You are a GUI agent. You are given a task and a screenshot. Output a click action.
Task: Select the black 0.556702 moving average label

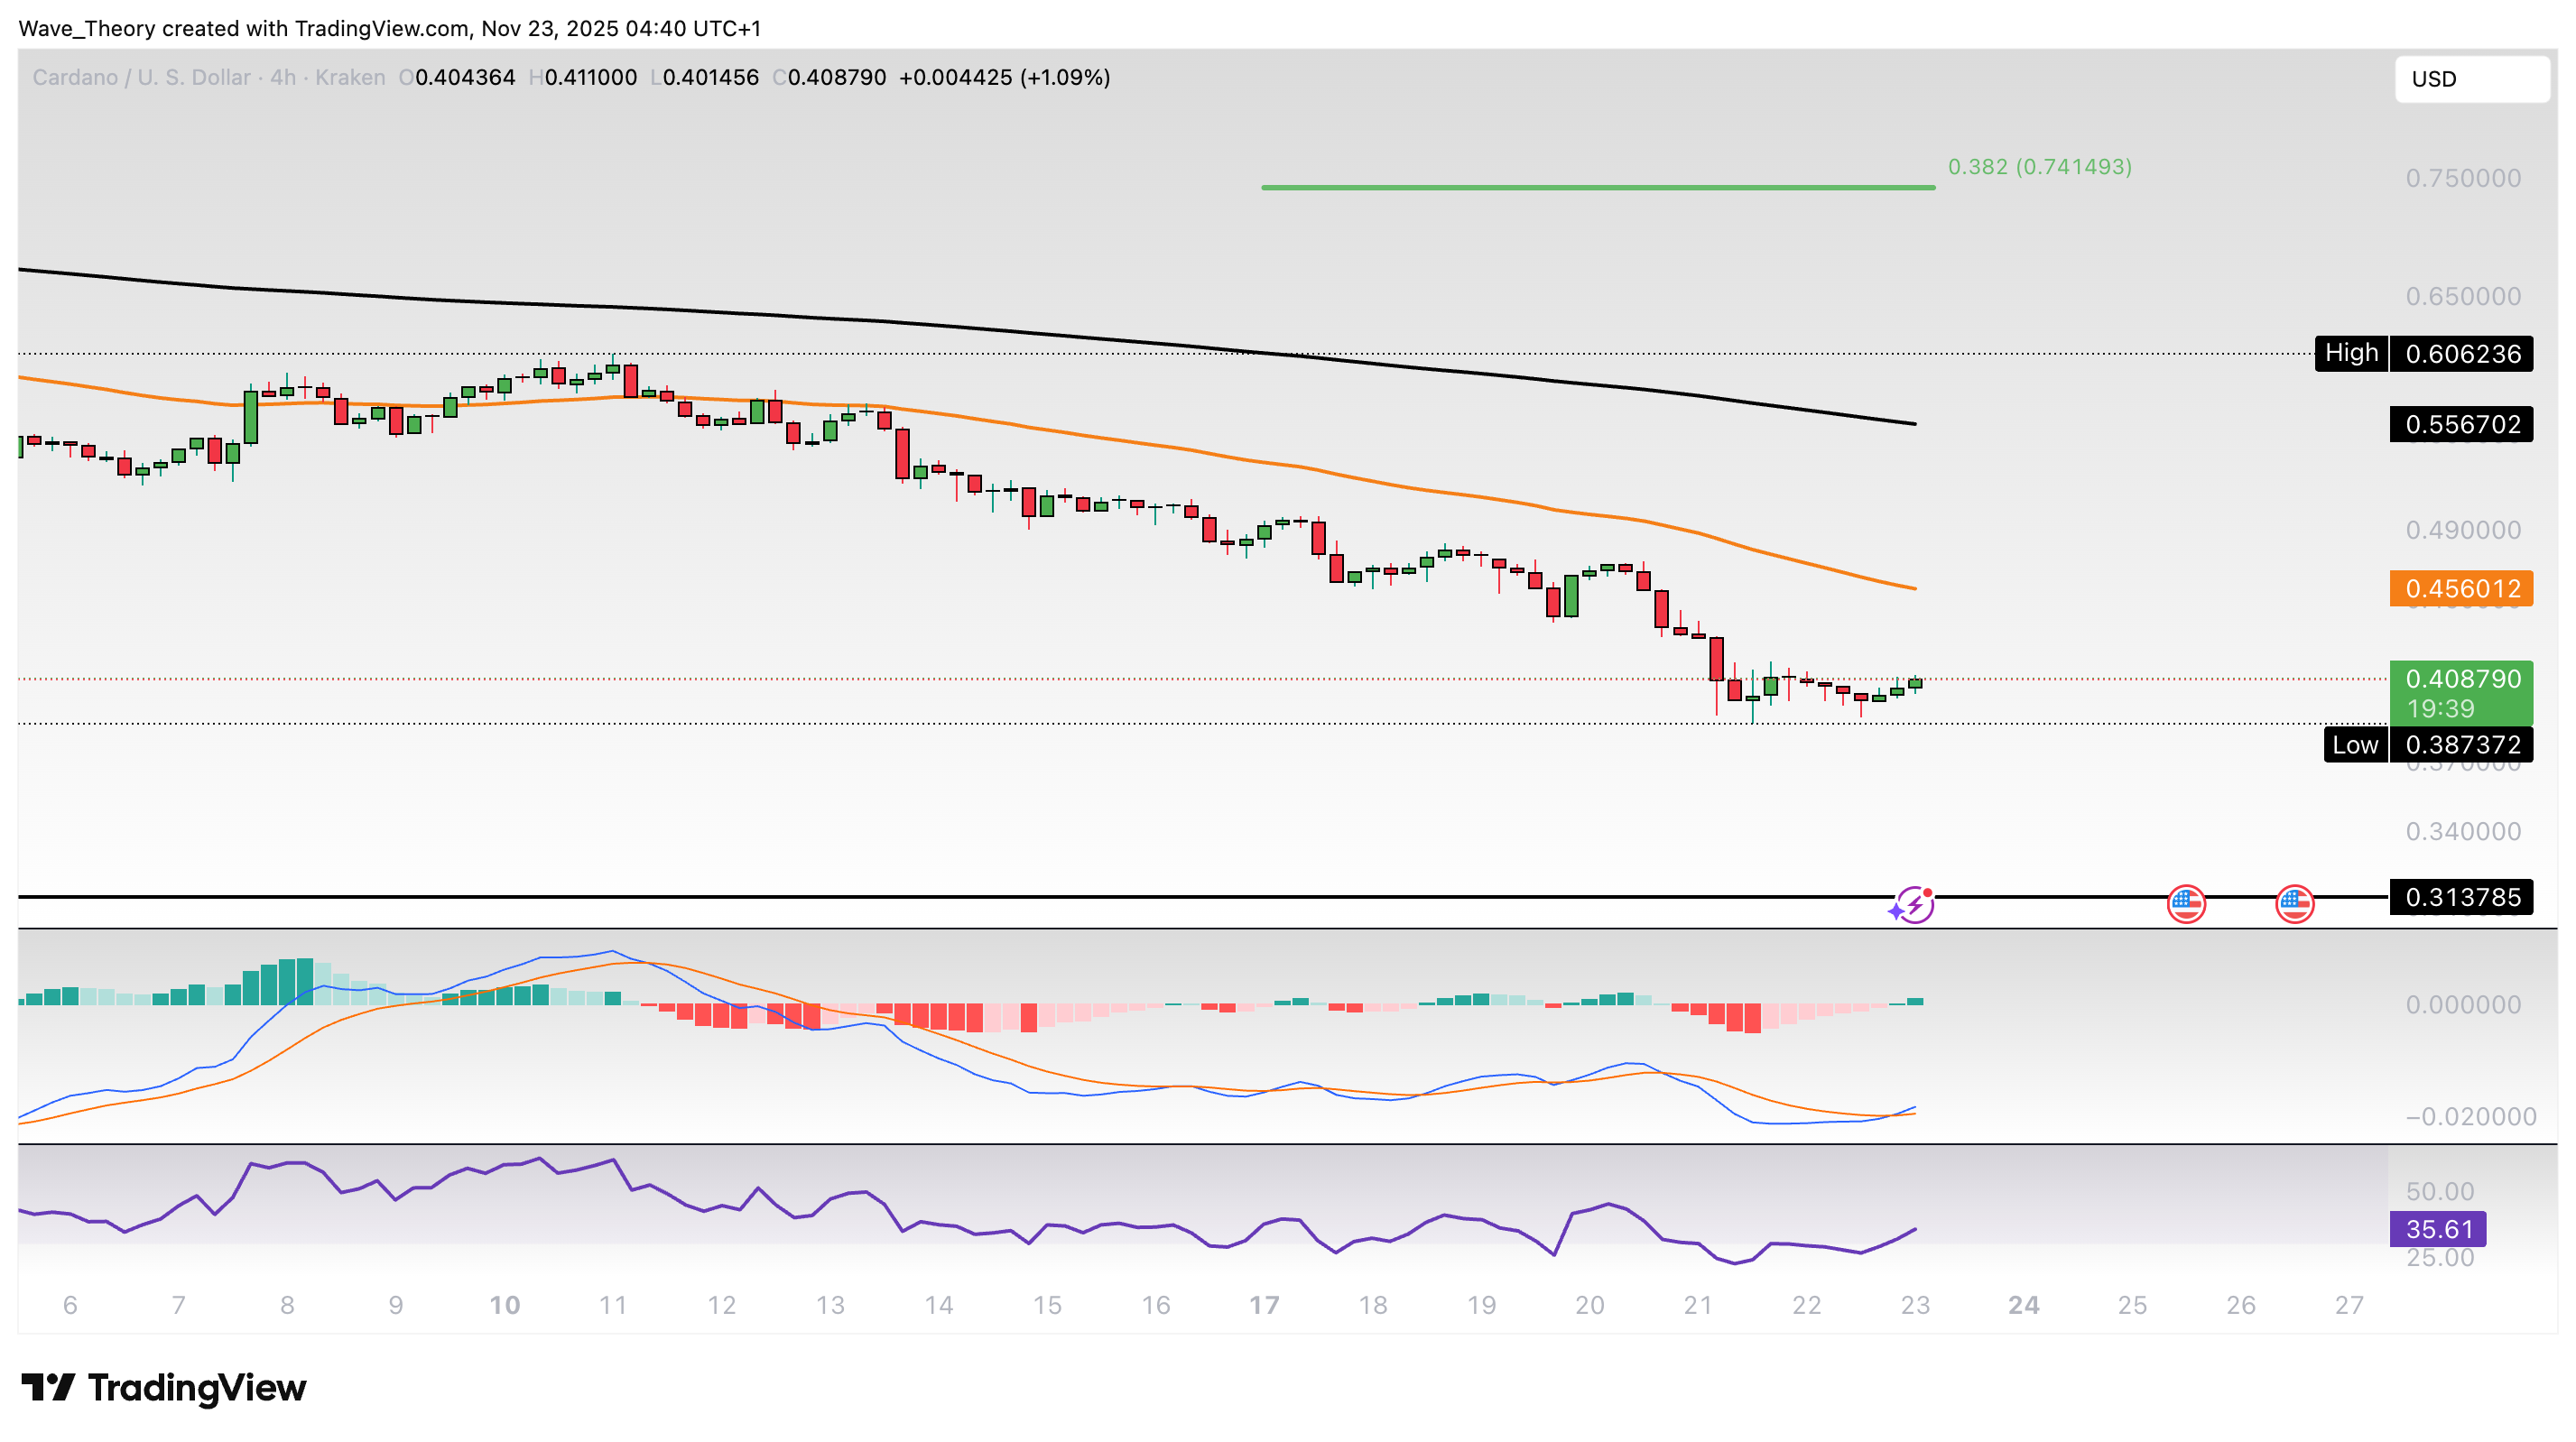point(2461,425)
